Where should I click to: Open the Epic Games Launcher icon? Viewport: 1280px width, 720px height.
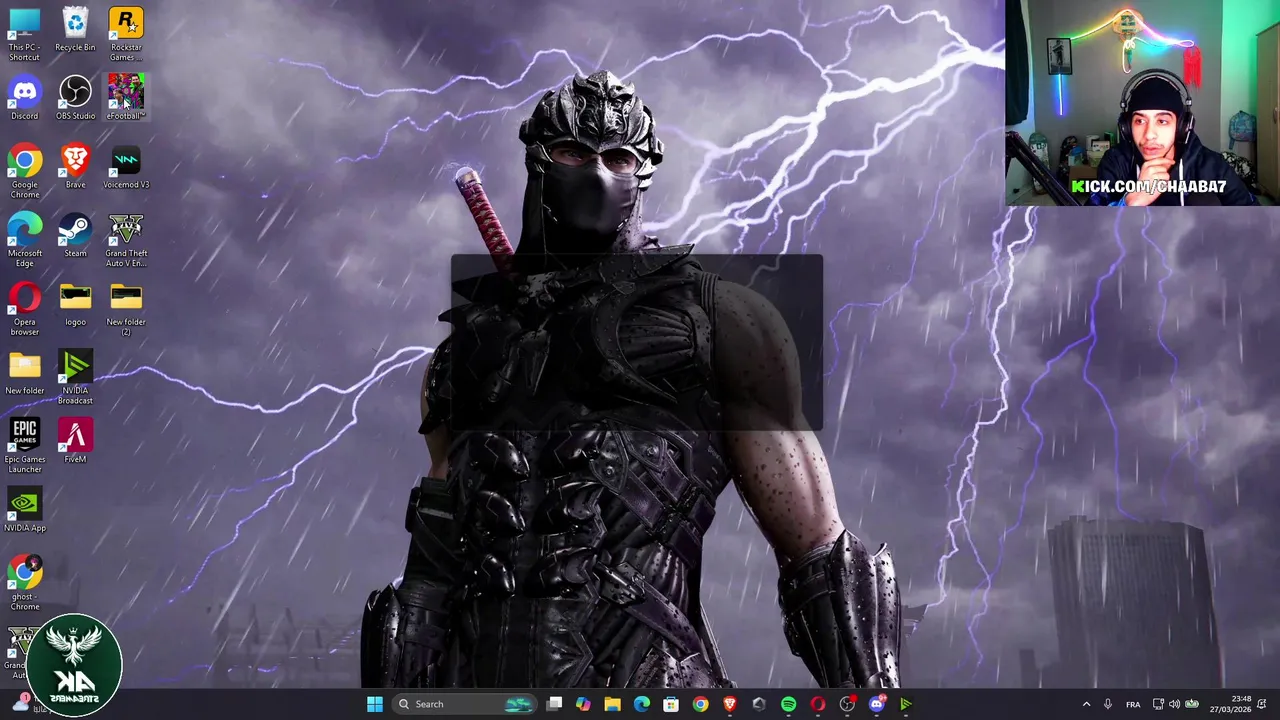click(24, 446)
